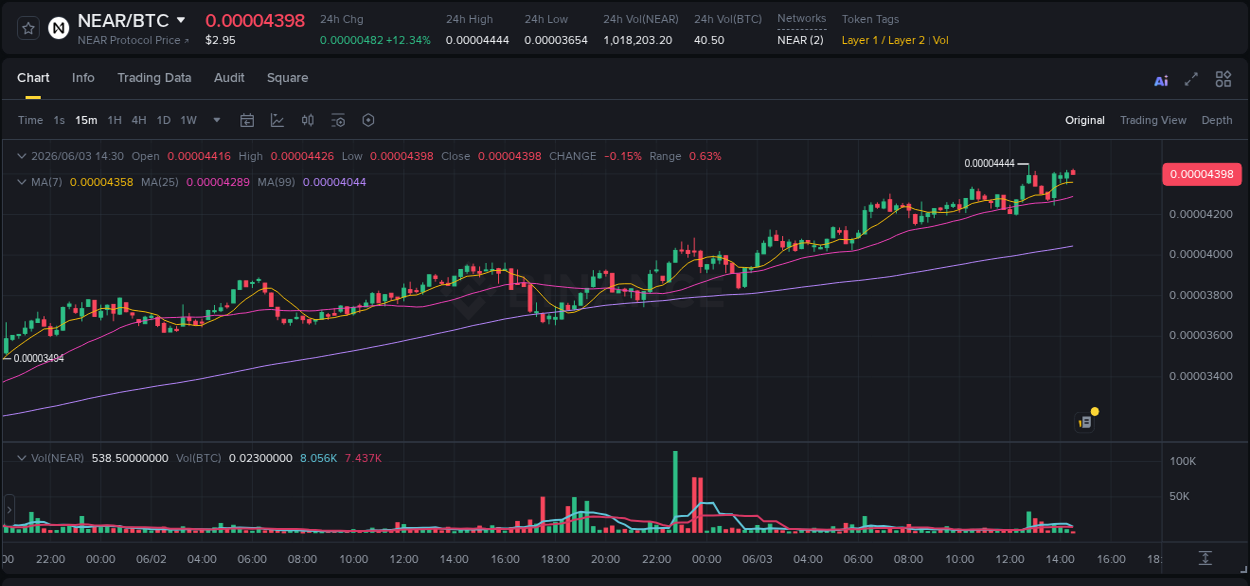
Task: Select the 1W interval
Action: pos(188,120)
